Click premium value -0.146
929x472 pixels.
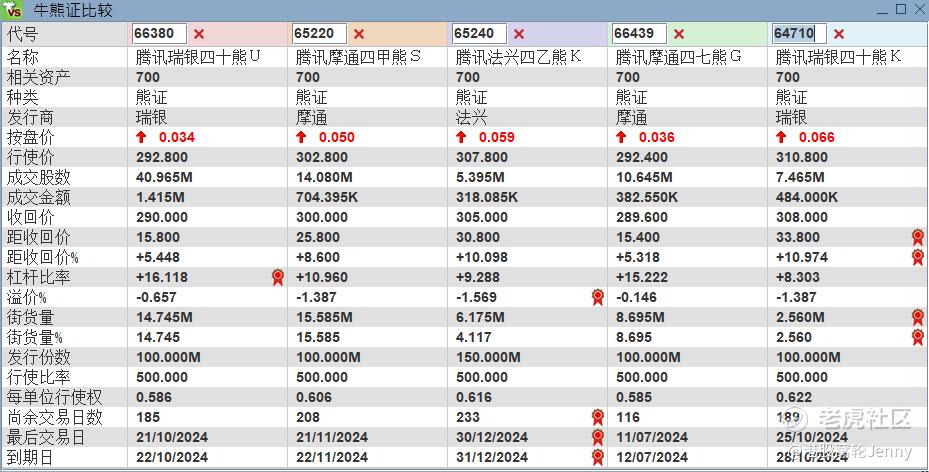[x=636, y=297]
